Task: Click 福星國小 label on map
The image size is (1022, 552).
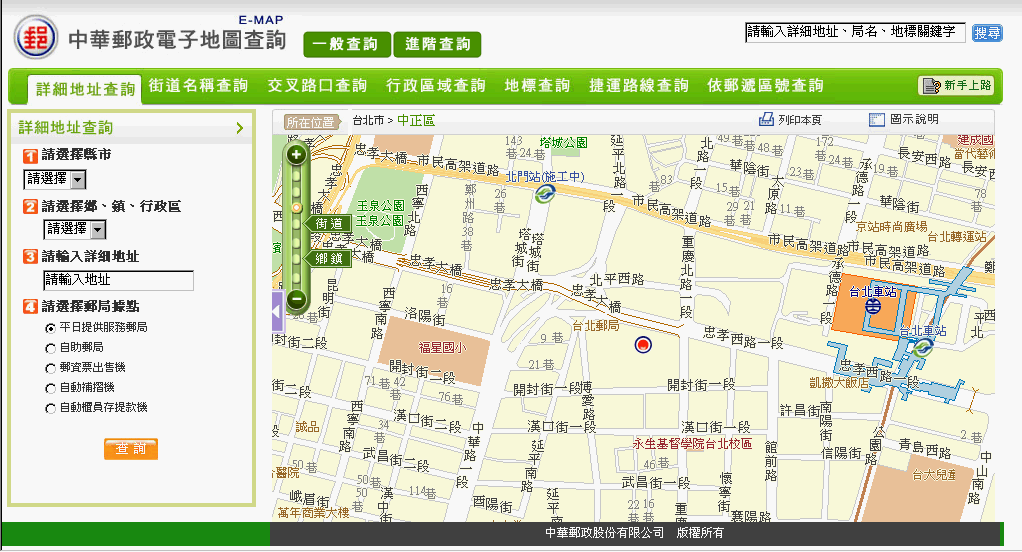Action: 443,347
